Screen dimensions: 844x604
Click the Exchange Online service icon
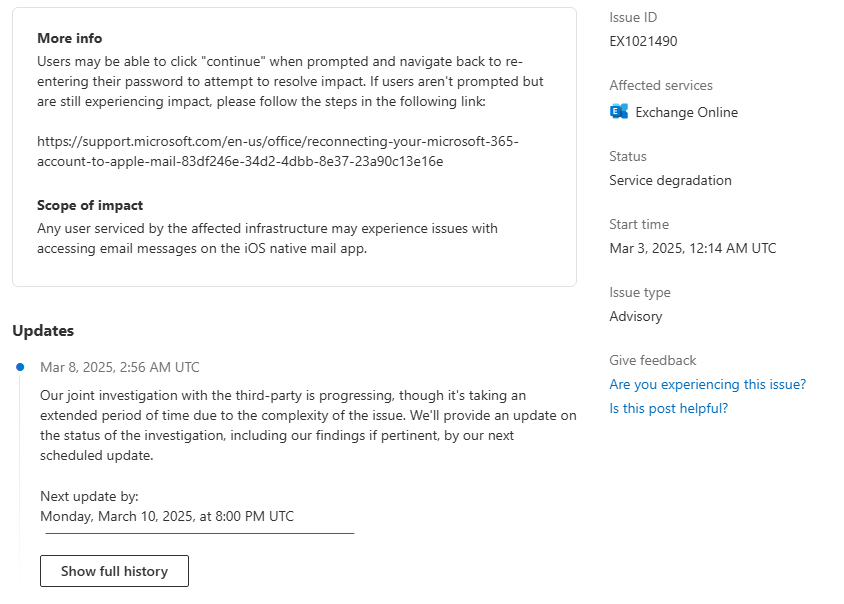pyautogui.click(x=619, y=112)
